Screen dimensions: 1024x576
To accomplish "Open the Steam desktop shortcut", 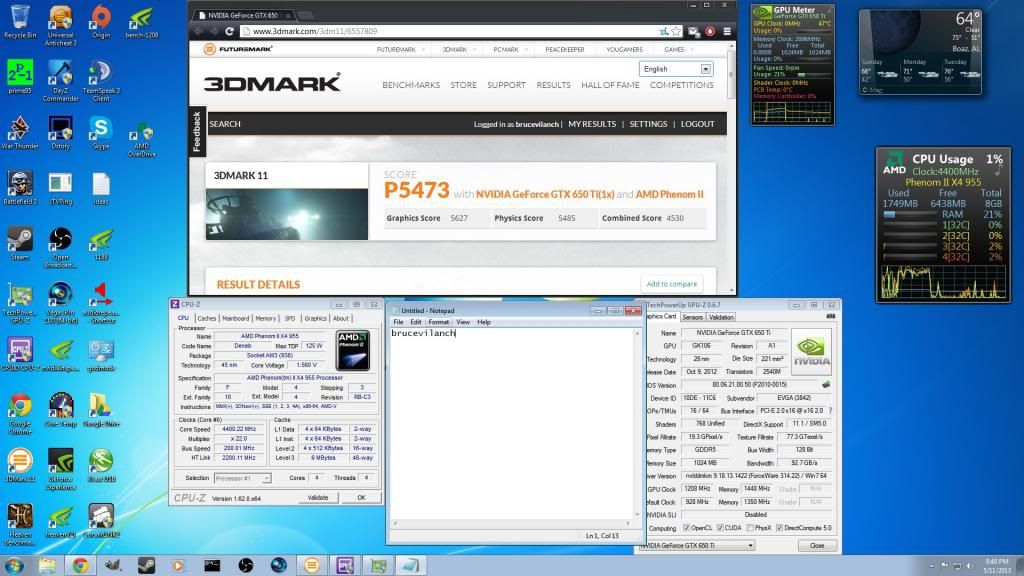I will 20,243.
